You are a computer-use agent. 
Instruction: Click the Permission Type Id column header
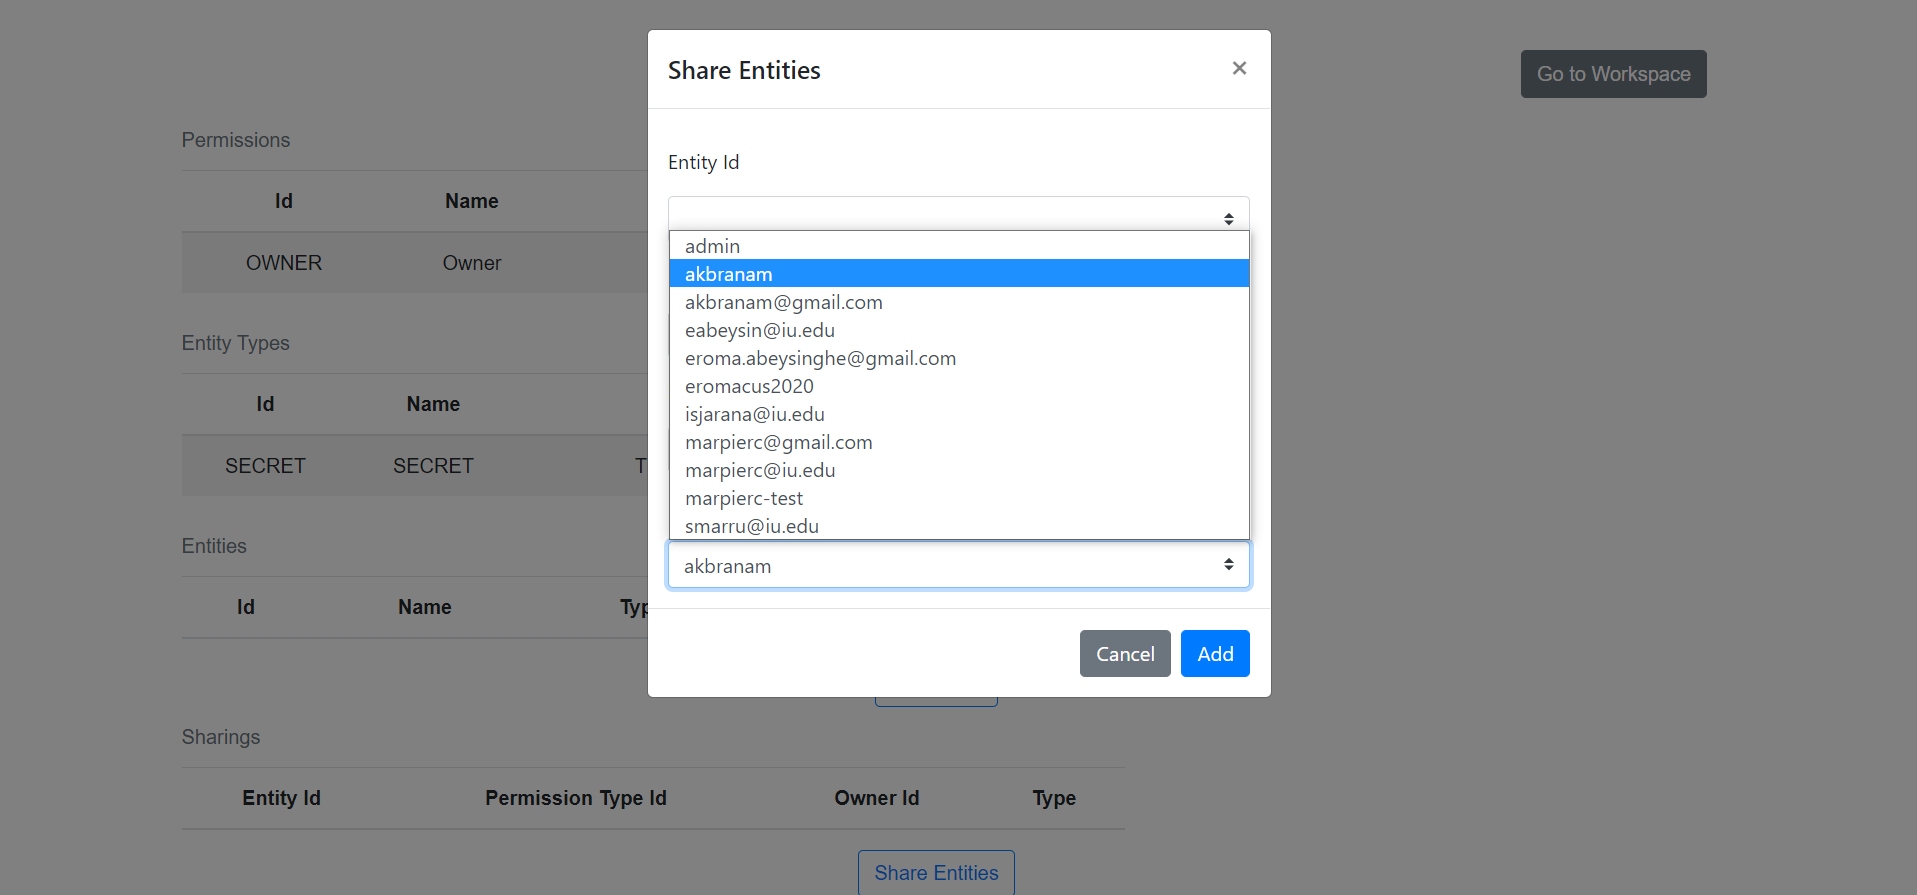point(576,798)
